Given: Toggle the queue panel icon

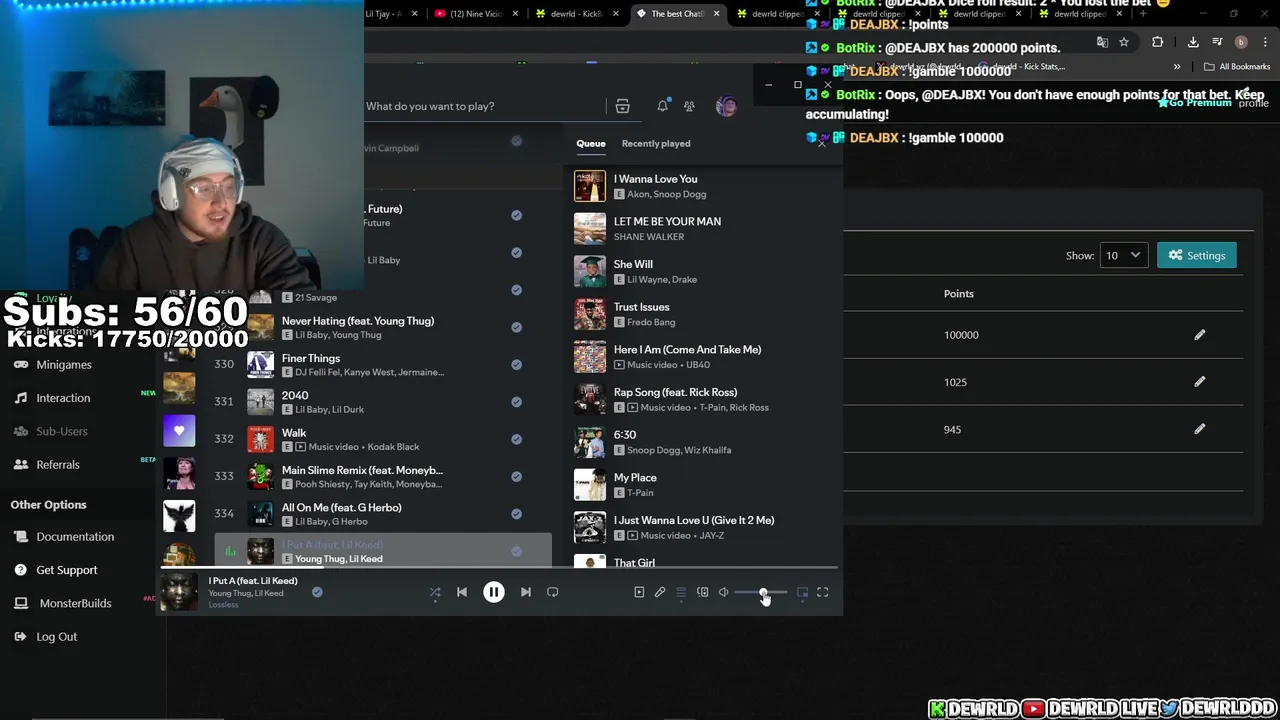Looking at the screenshot, I should tap(681, 592).
